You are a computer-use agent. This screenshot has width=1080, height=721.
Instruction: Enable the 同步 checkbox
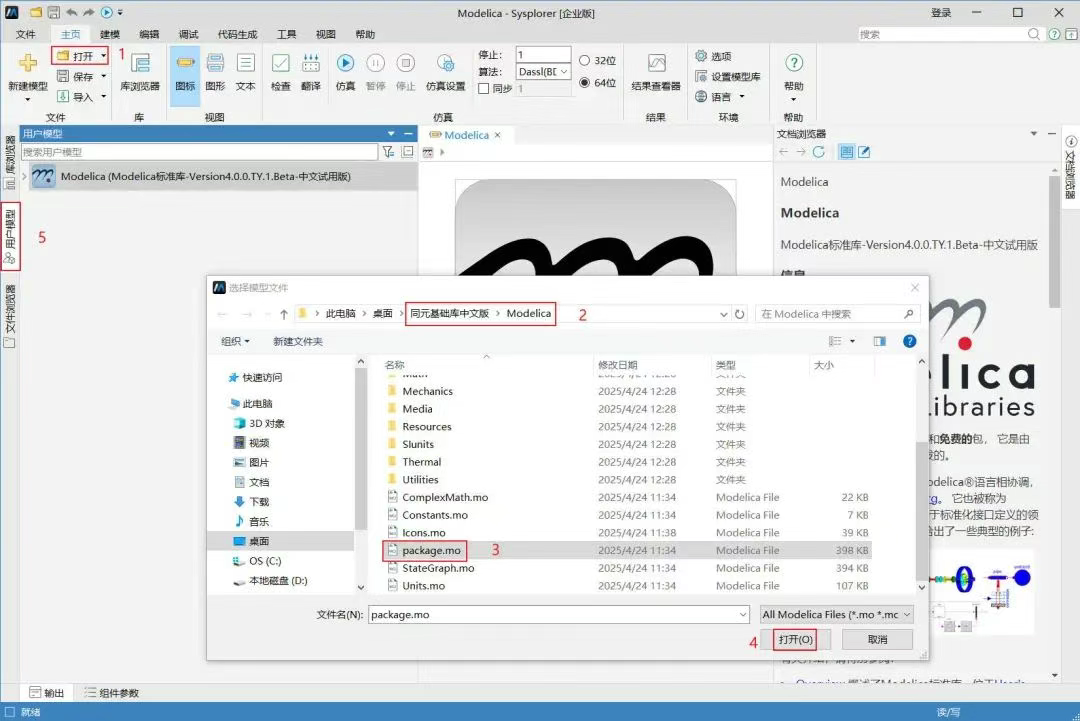(x=484, y=89)
